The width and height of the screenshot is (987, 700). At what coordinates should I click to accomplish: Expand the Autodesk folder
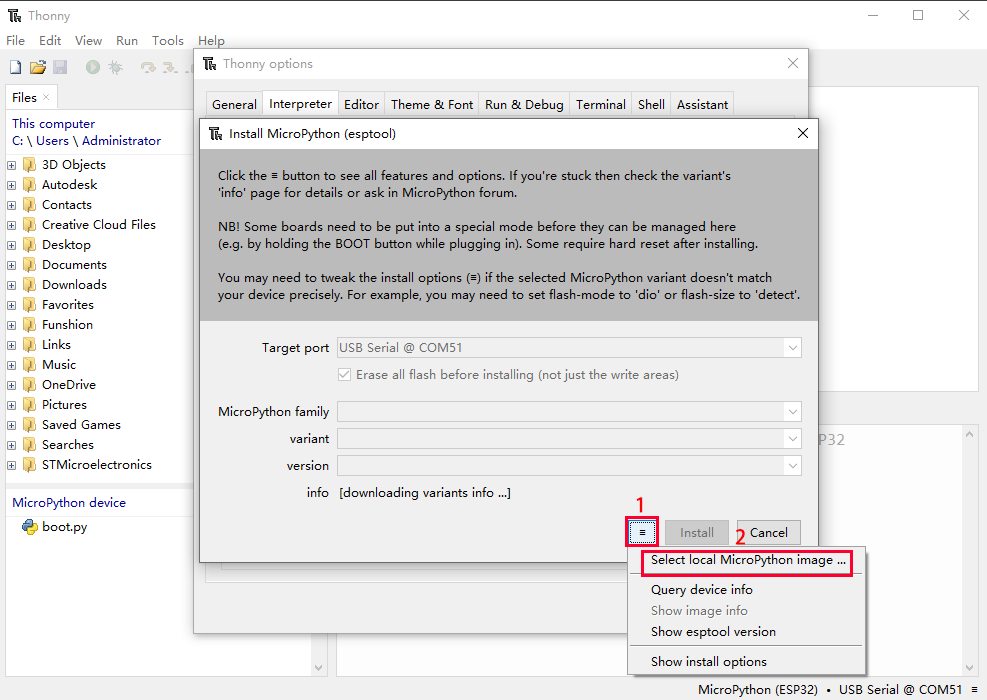tap(11, 185)
